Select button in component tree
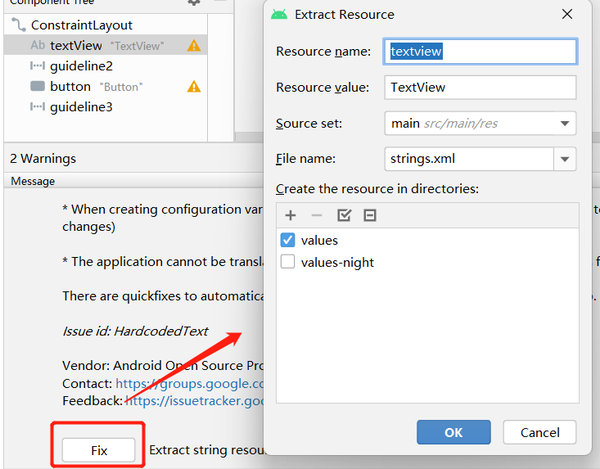600x469 pixels. click(x=70, y=86)
